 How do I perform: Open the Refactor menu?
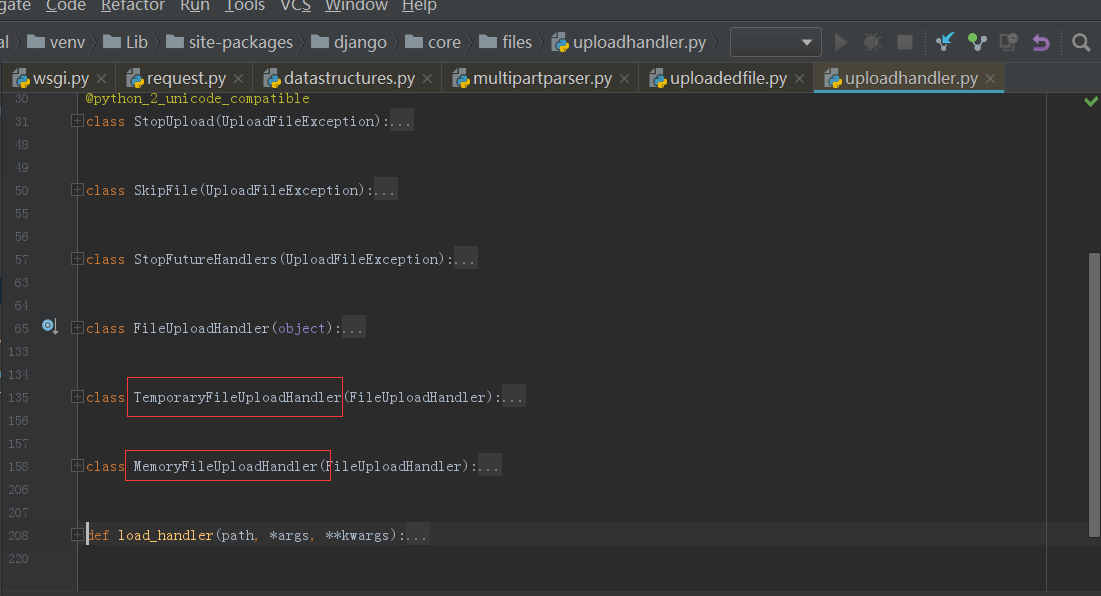[x=133, y=6]
